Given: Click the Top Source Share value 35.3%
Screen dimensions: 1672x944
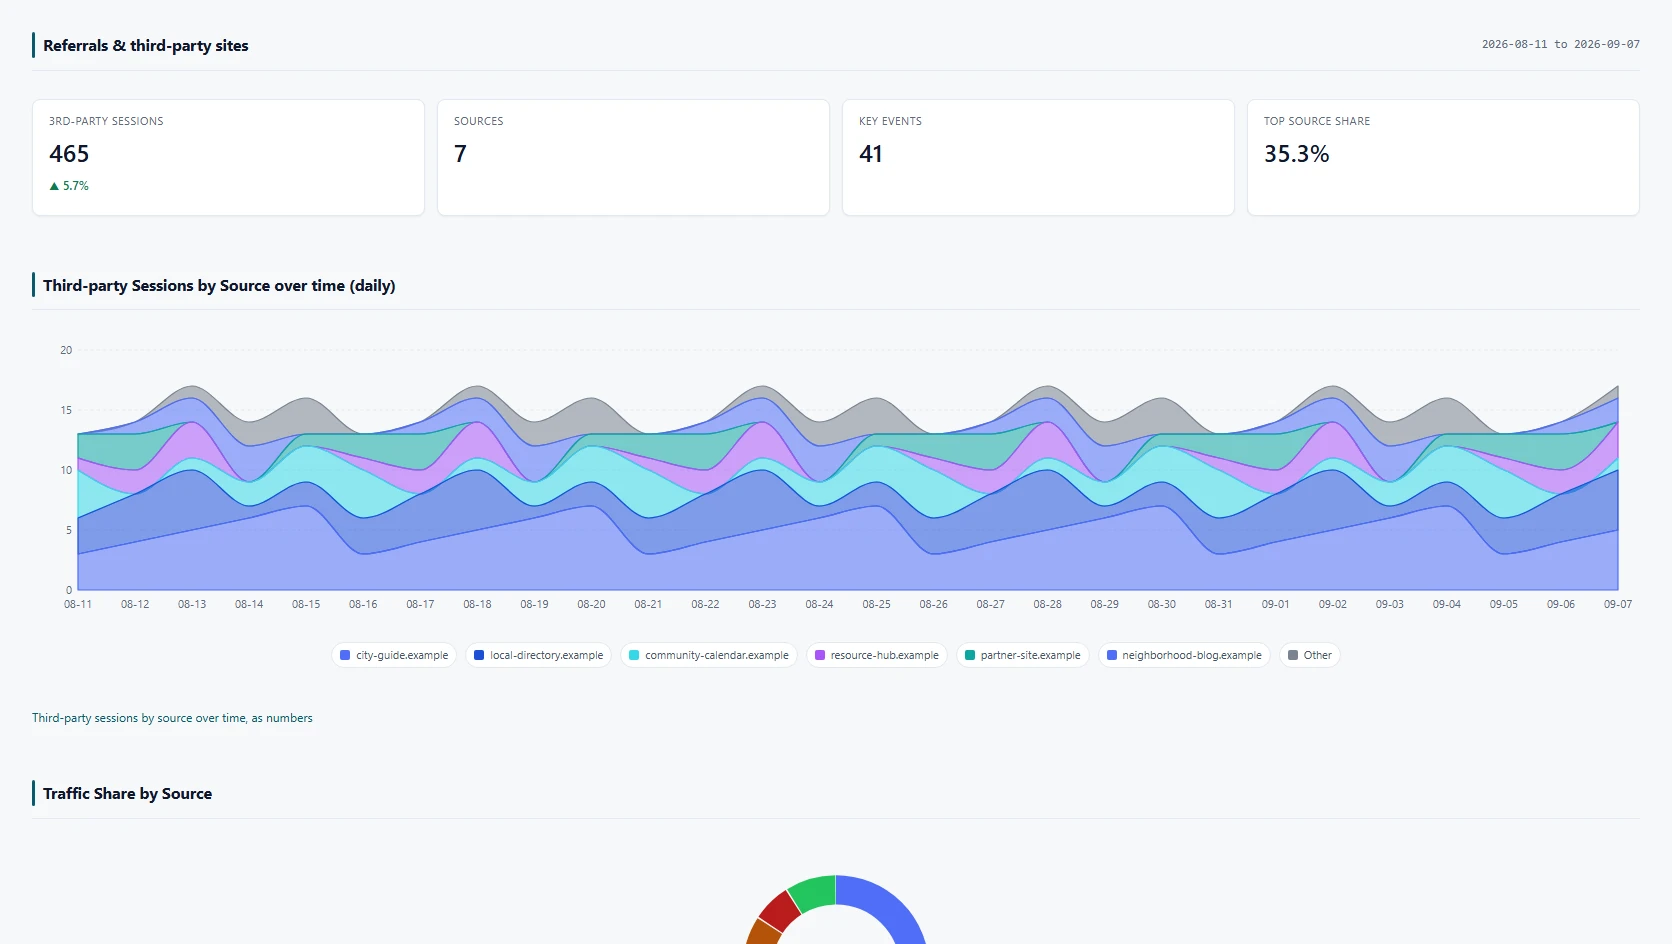Looking at the screenshot, I should (x=1296, y=154).
